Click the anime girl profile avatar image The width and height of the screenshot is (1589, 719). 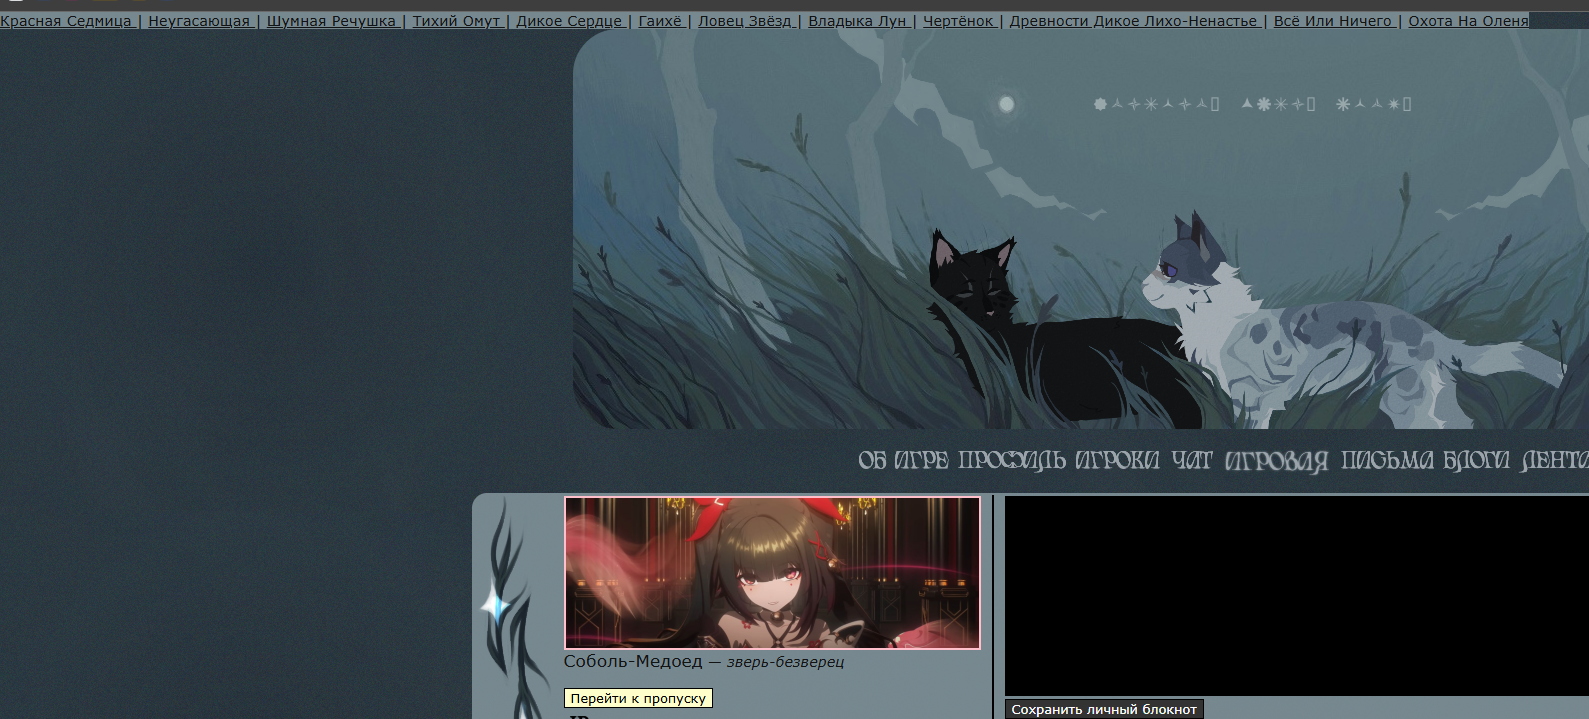click(772, 573)
